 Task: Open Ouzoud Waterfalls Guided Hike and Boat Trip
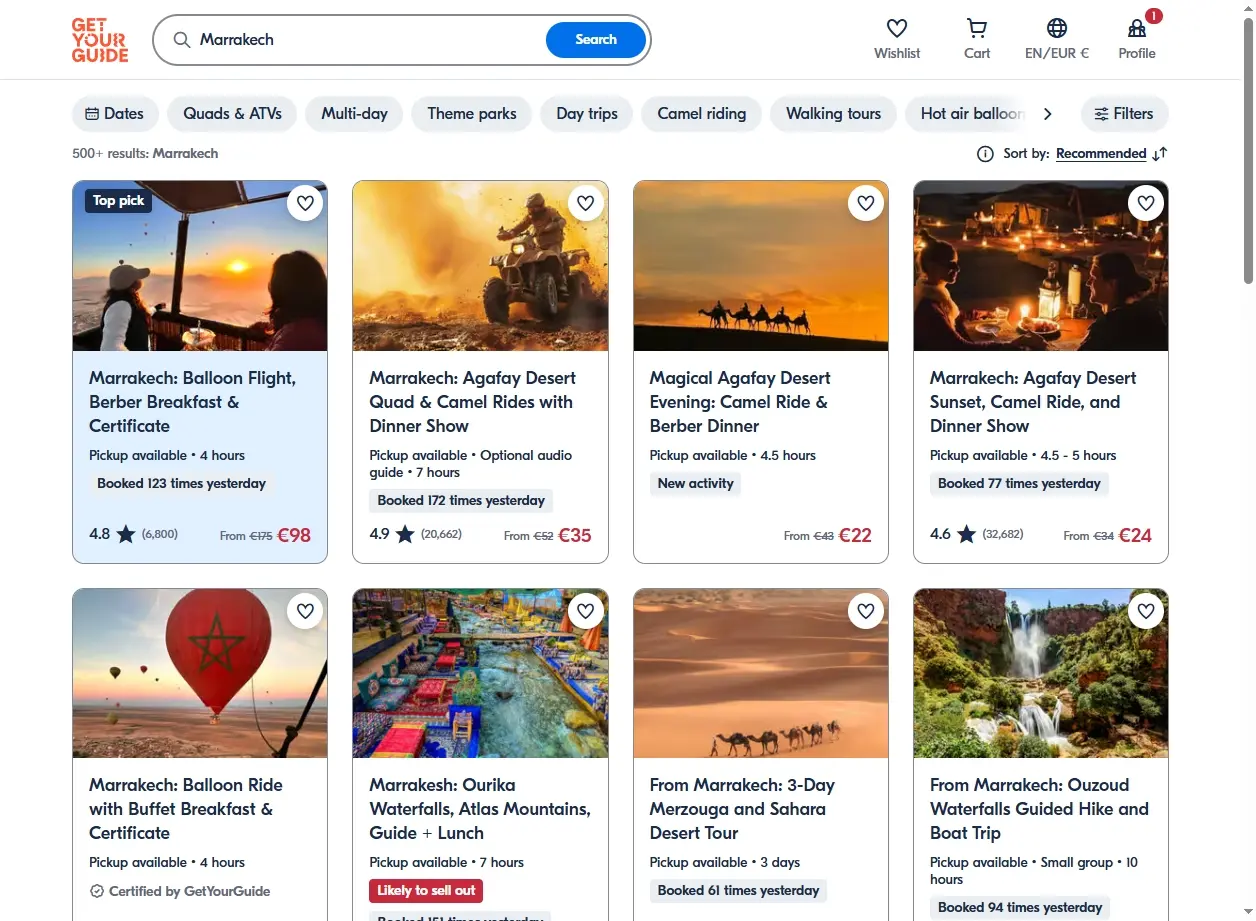pyautogui.click(x=1039, y=809)
